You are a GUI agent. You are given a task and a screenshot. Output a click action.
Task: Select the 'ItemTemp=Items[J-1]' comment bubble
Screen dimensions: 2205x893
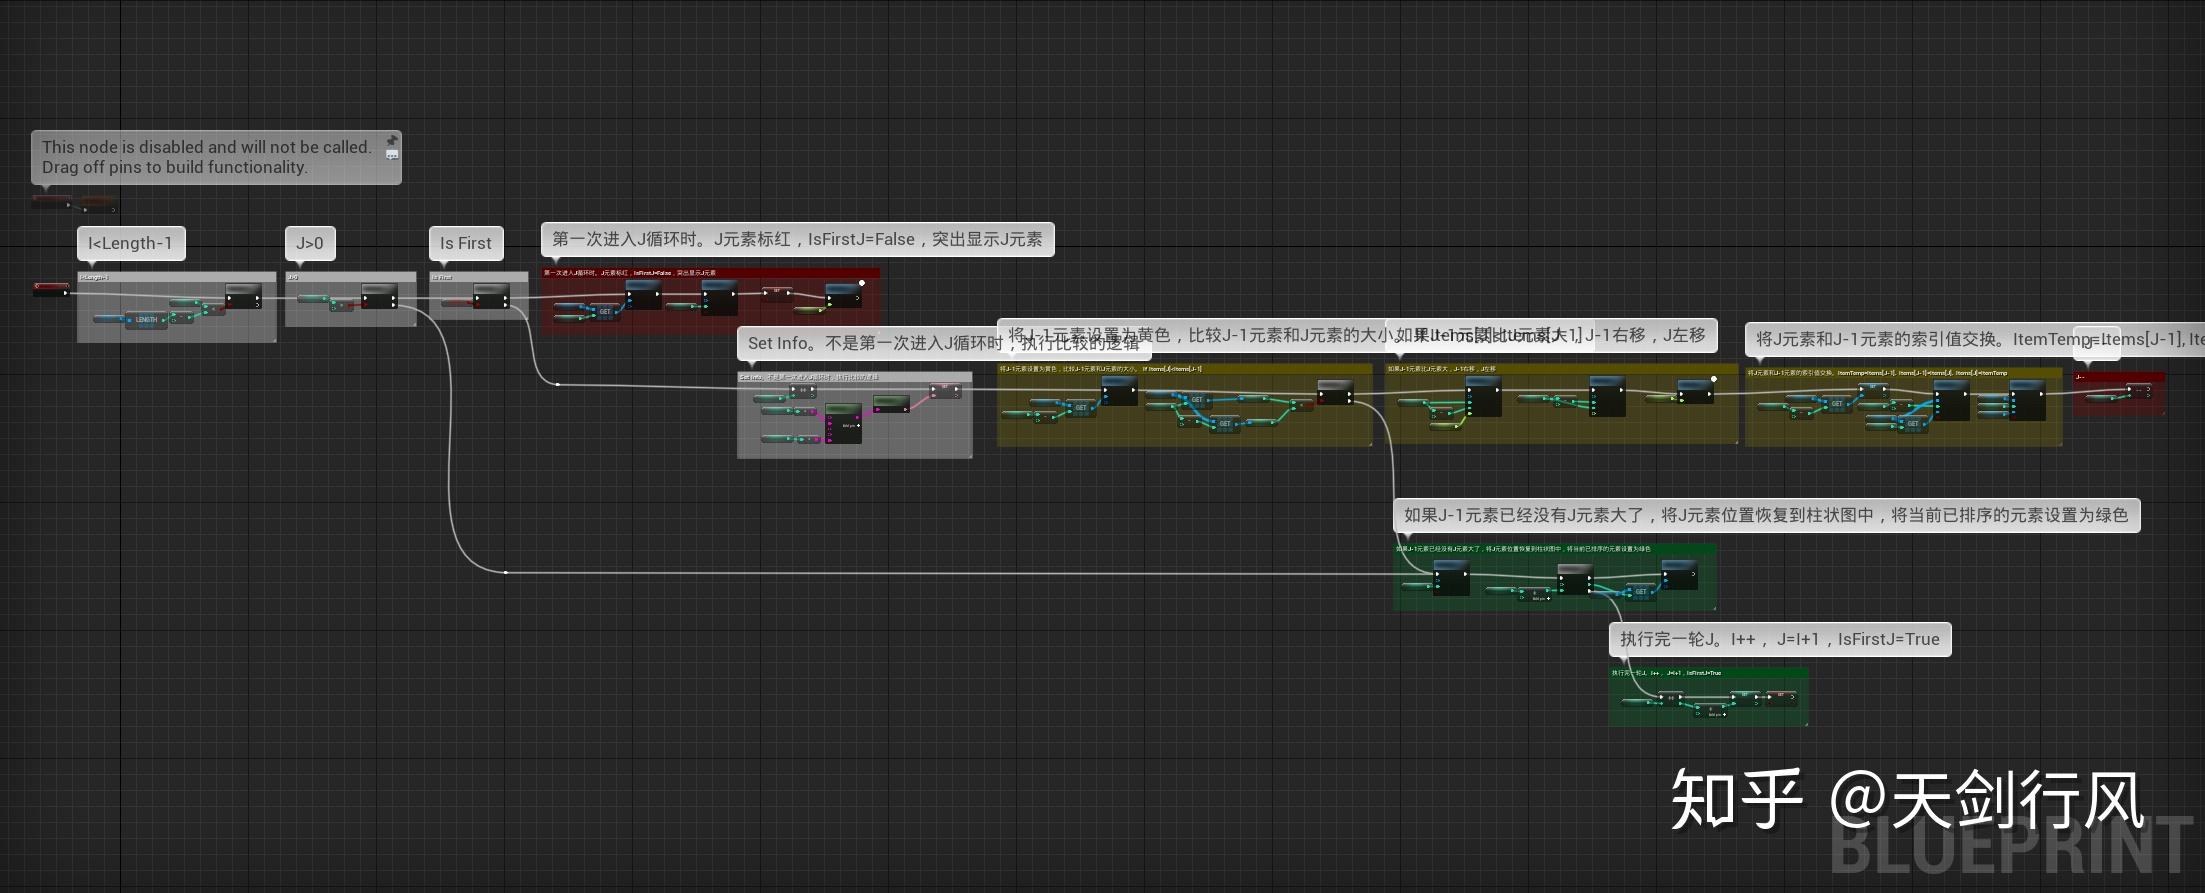tap(1975, 339)
